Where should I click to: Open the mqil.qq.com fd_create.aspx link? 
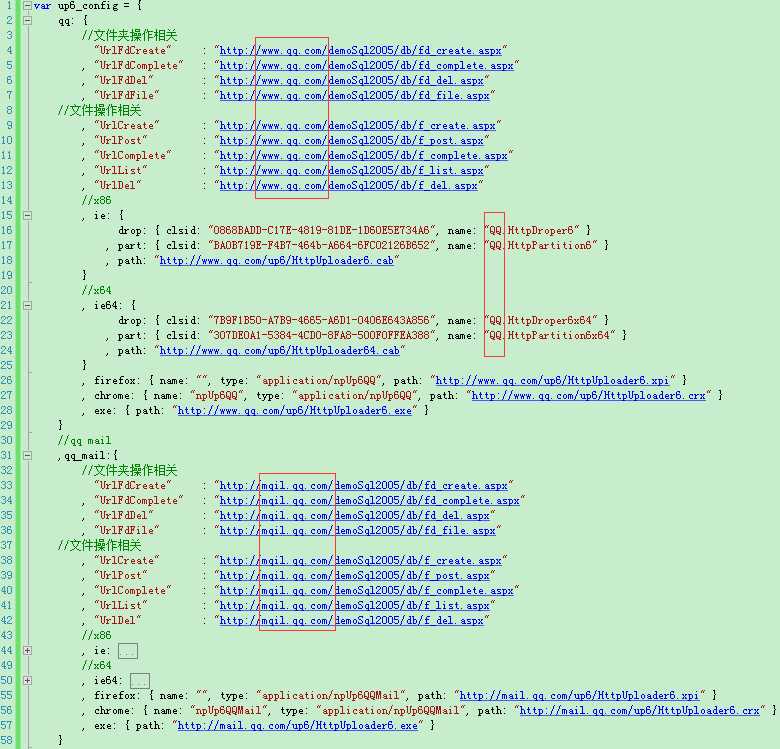coord(364,485)
